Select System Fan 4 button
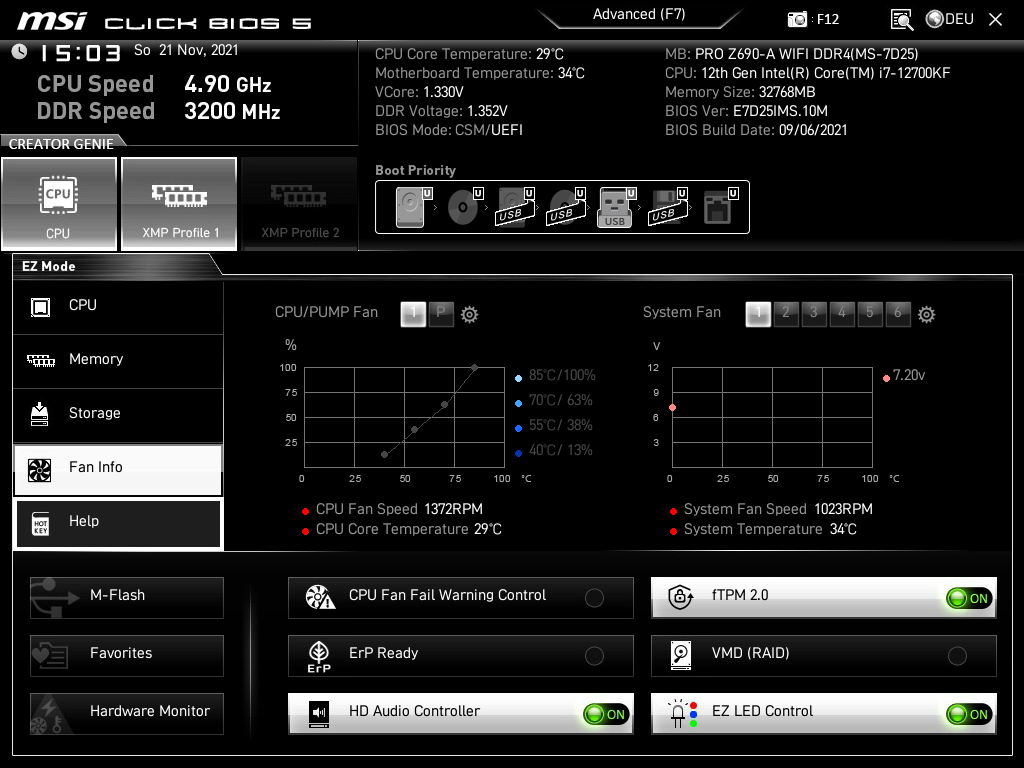Image resolution: width=1024 pixels, height=768 pixels. tap(842, 313)
